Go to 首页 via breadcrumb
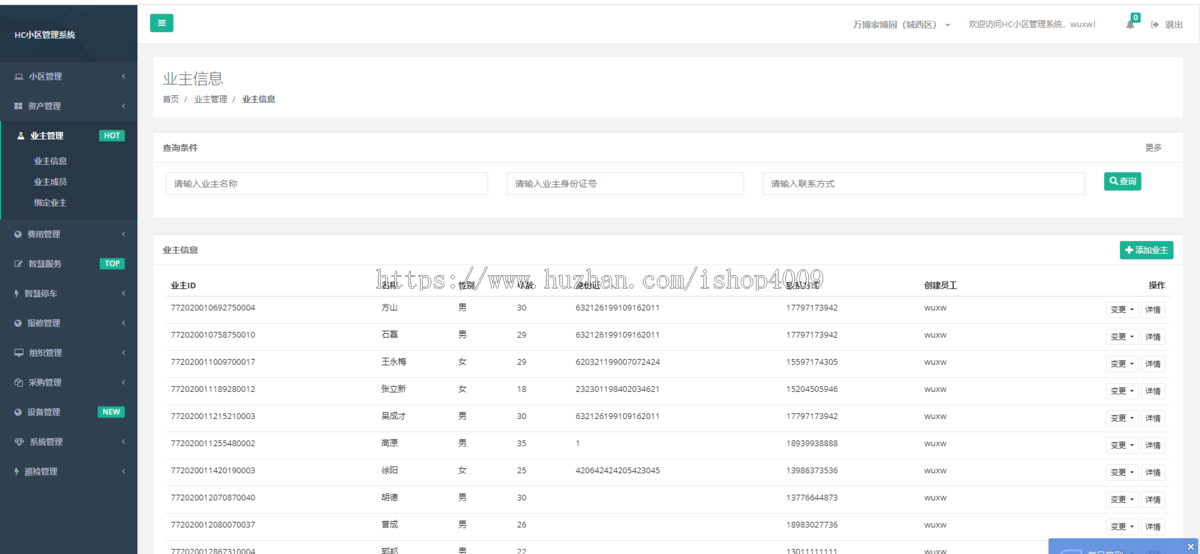Viewport: 1200px width, 554px height. coord(171,100)
